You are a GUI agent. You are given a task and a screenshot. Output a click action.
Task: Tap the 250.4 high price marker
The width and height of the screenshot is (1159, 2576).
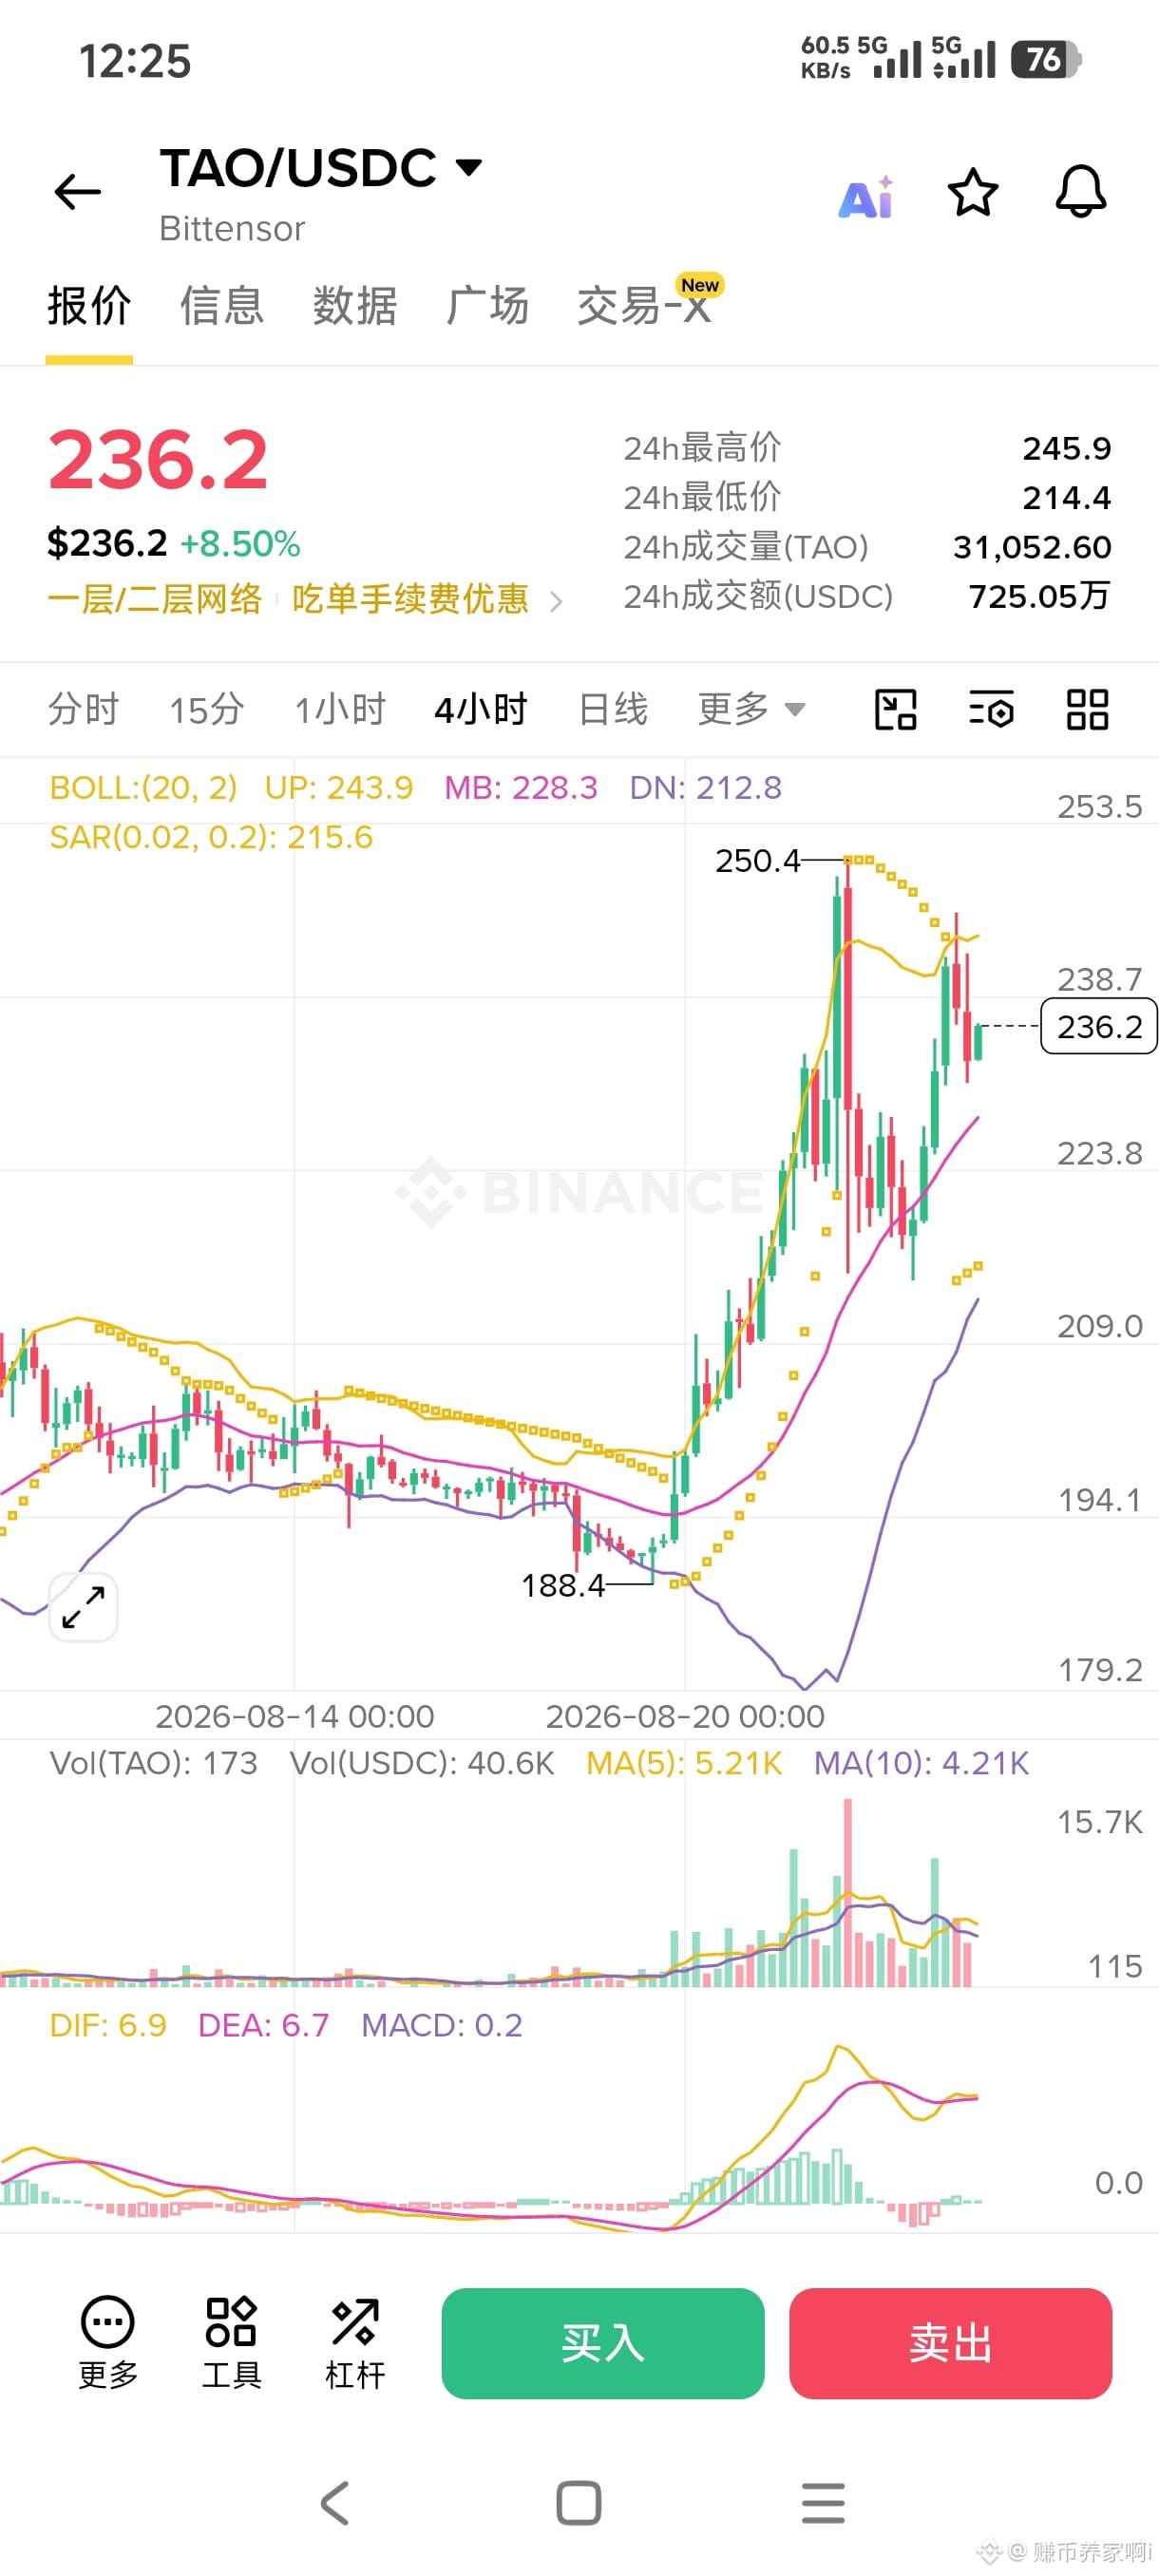(x=758, y=860)
